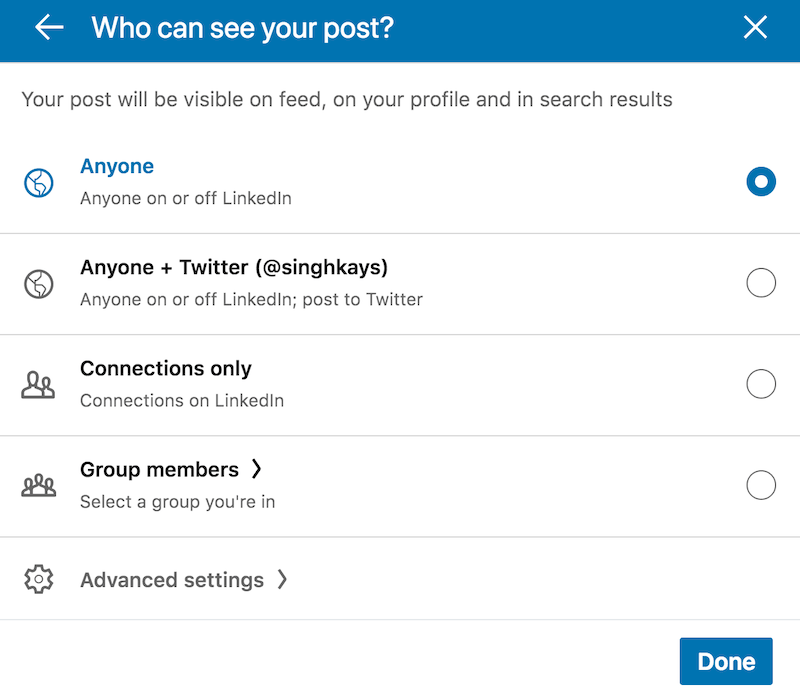Screen dimensions: 800x697
Task: Click the group icon beside Group members
Action: pos(38,485)
